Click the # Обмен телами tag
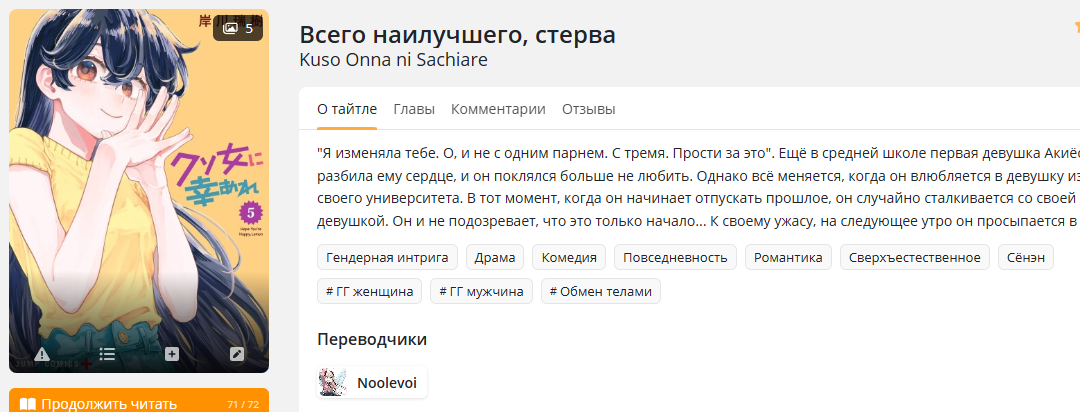The height and width of the screenshot is (412, 1080). (601, 291)
